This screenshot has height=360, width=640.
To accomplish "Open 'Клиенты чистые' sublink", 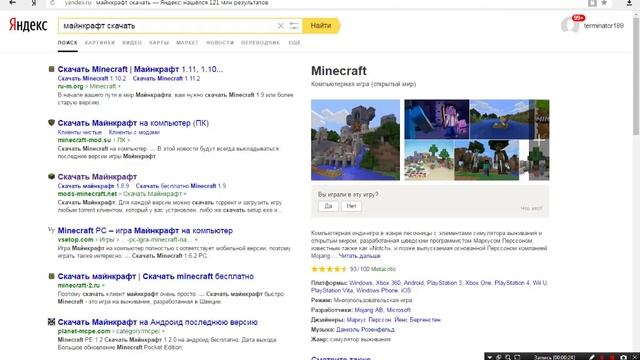I will pos(80,132).
